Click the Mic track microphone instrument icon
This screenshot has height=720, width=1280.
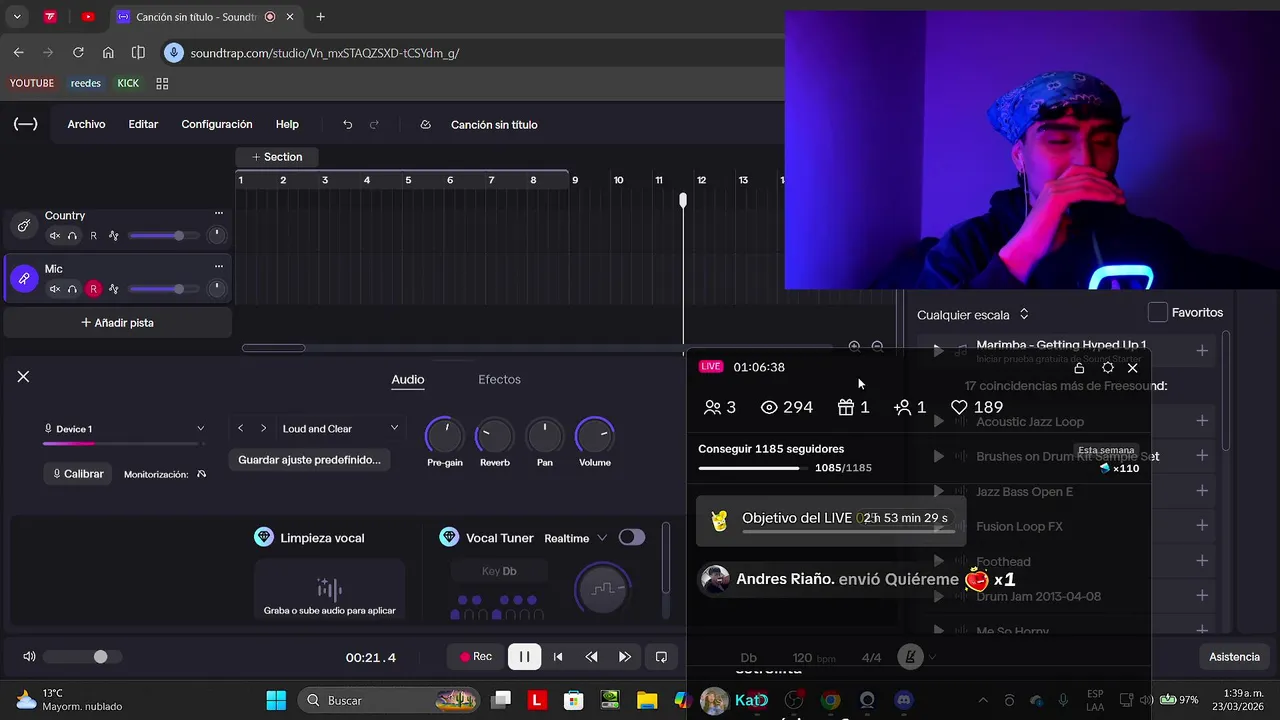24,280
